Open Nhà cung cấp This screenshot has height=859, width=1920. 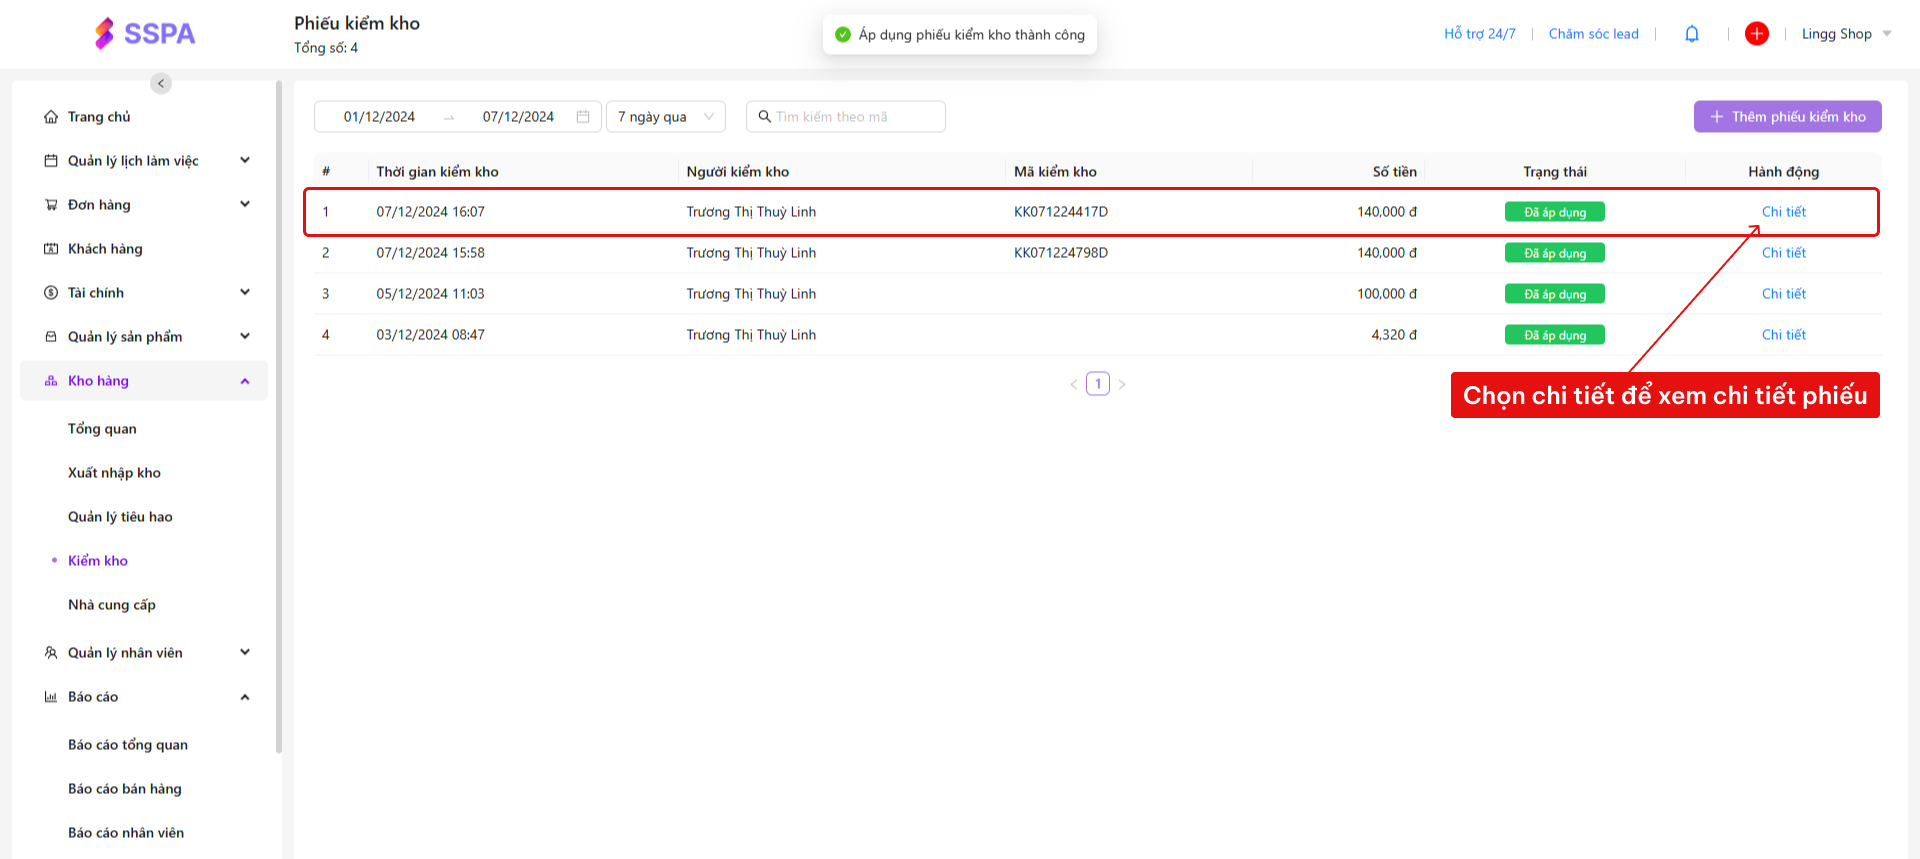pos(112,605)
